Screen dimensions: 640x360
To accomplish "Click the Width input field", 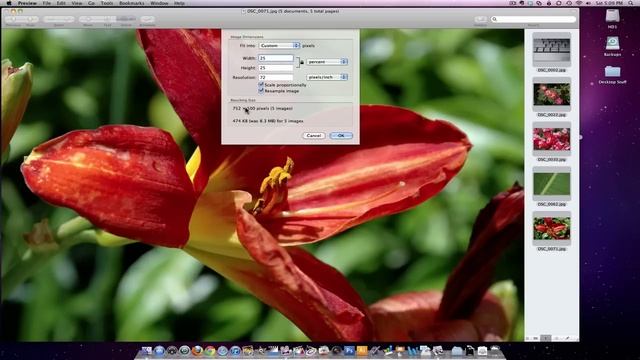I will (276, 58).
